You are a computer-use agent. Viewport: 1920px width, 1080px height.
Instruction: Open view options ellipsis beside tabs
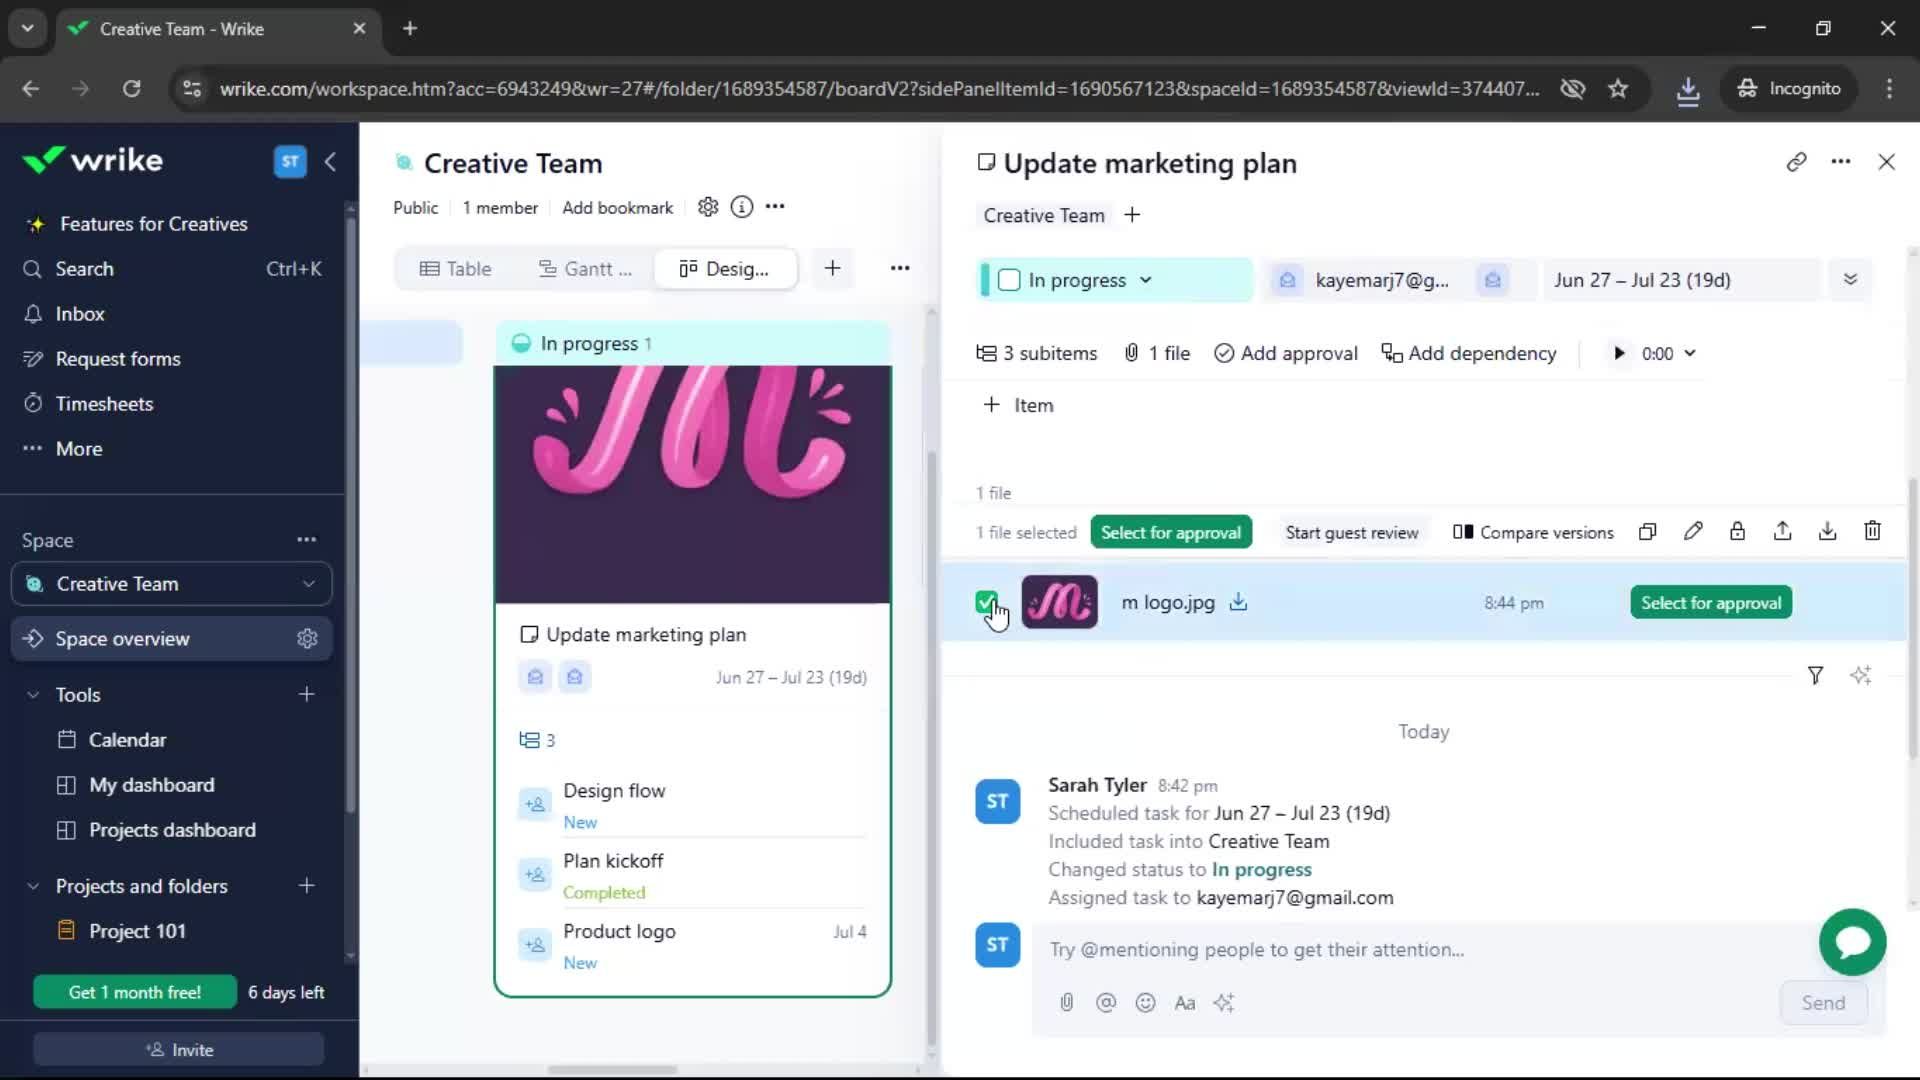pyautogui.click(x=900, y=268)
